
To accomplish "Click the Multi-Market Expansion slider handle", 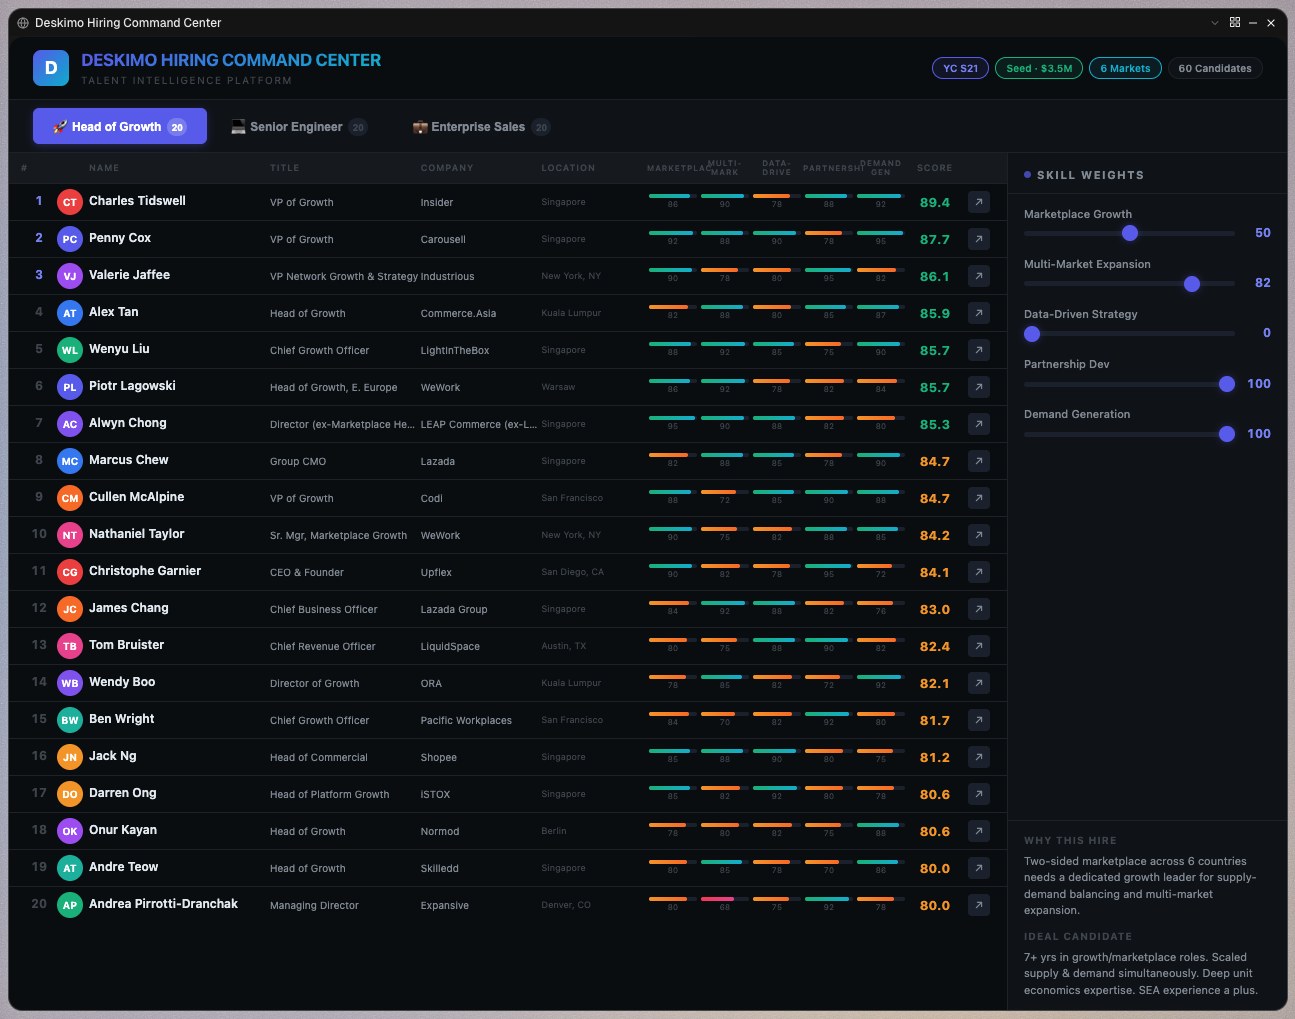I will coord(1192,284).
